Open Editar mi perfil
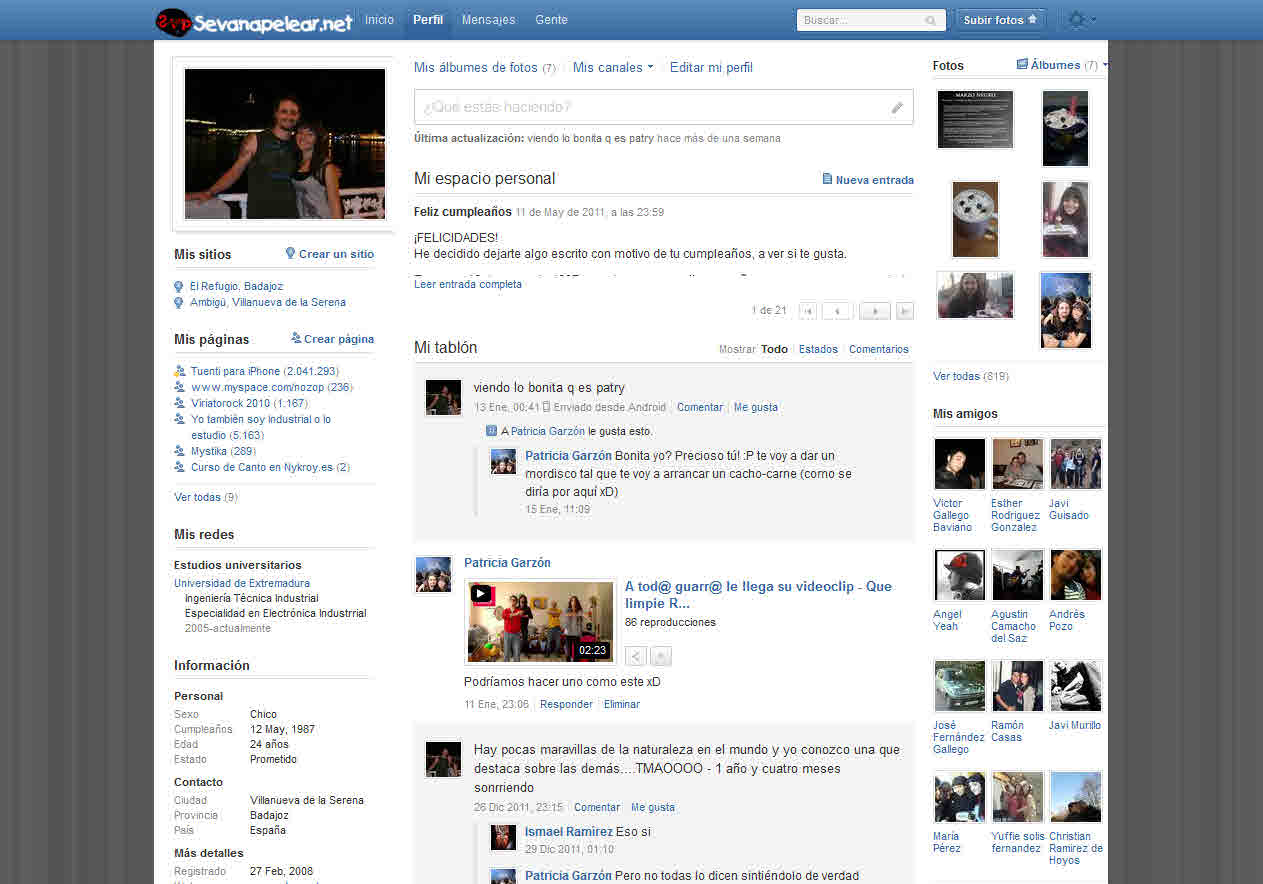The image size is (1263, 884). point(711,67)
